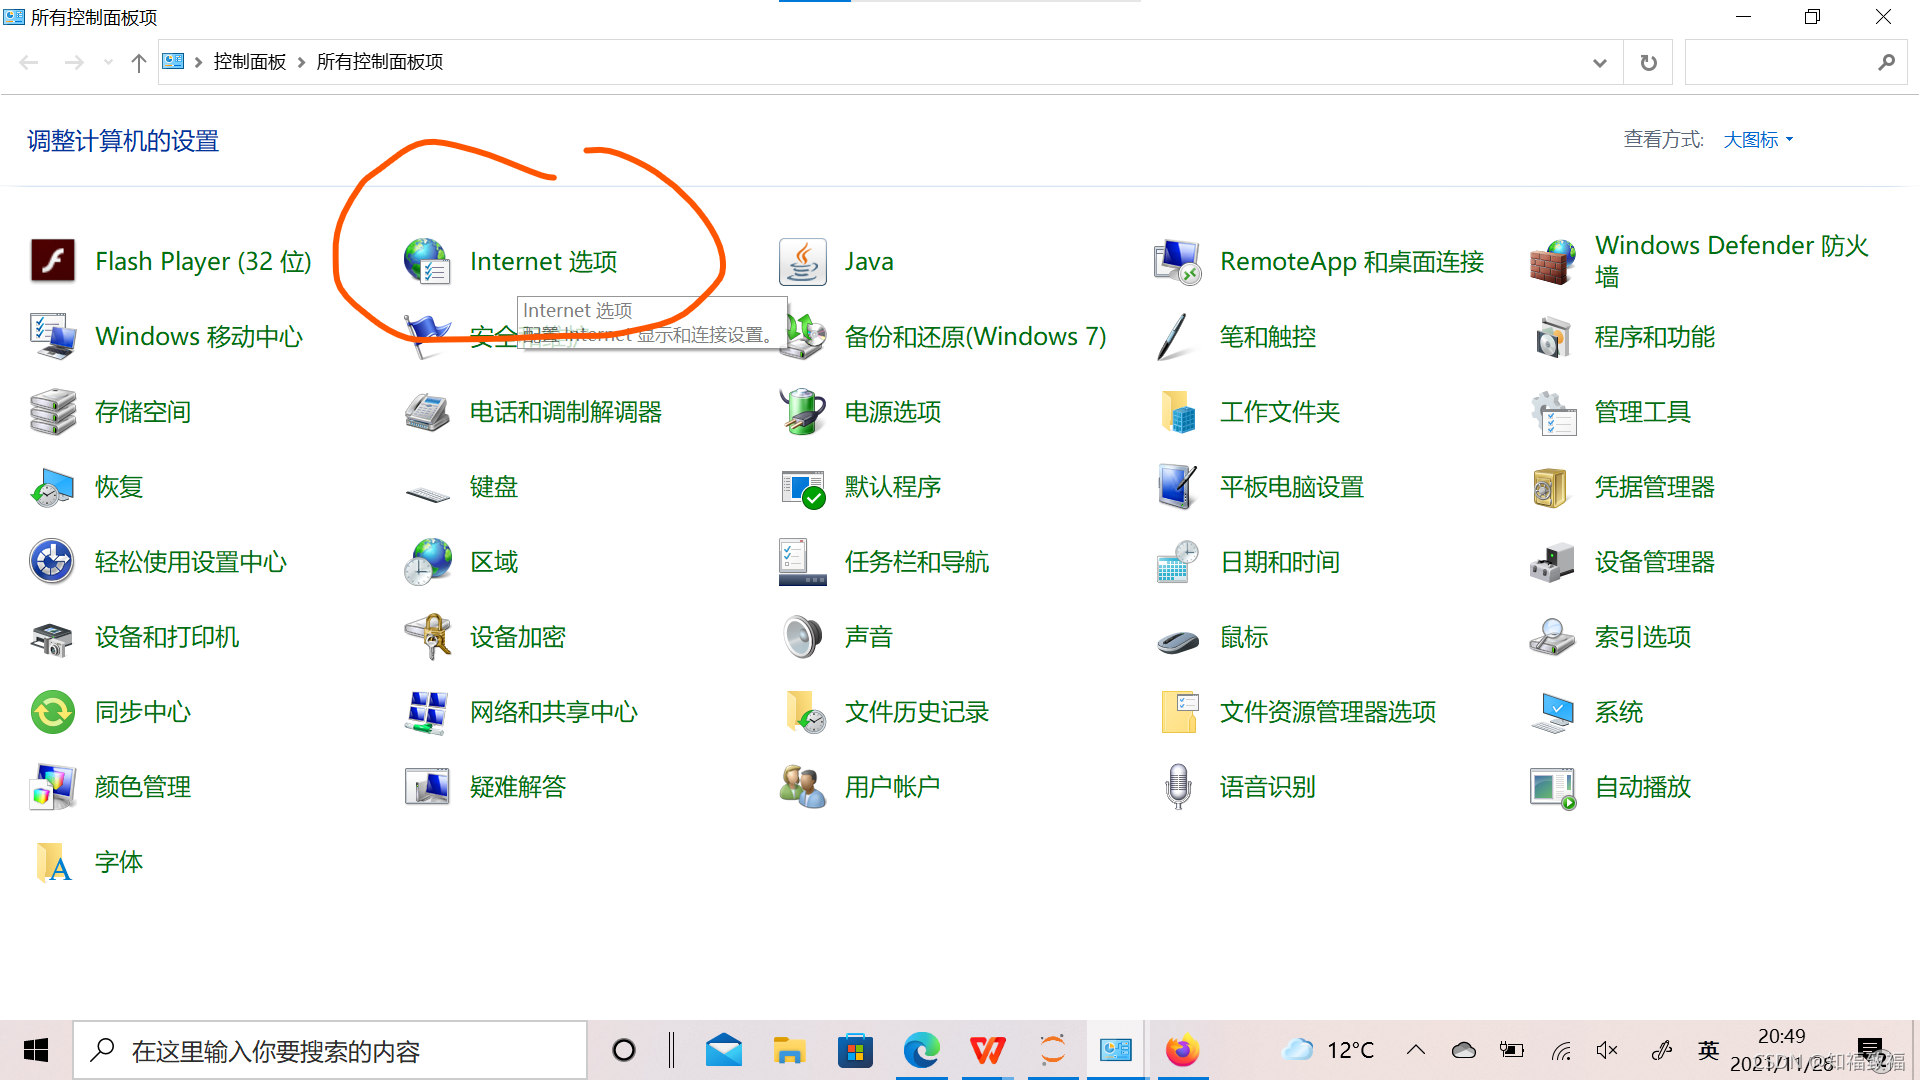Open the weather 12°C widget

(1329, 1050)
